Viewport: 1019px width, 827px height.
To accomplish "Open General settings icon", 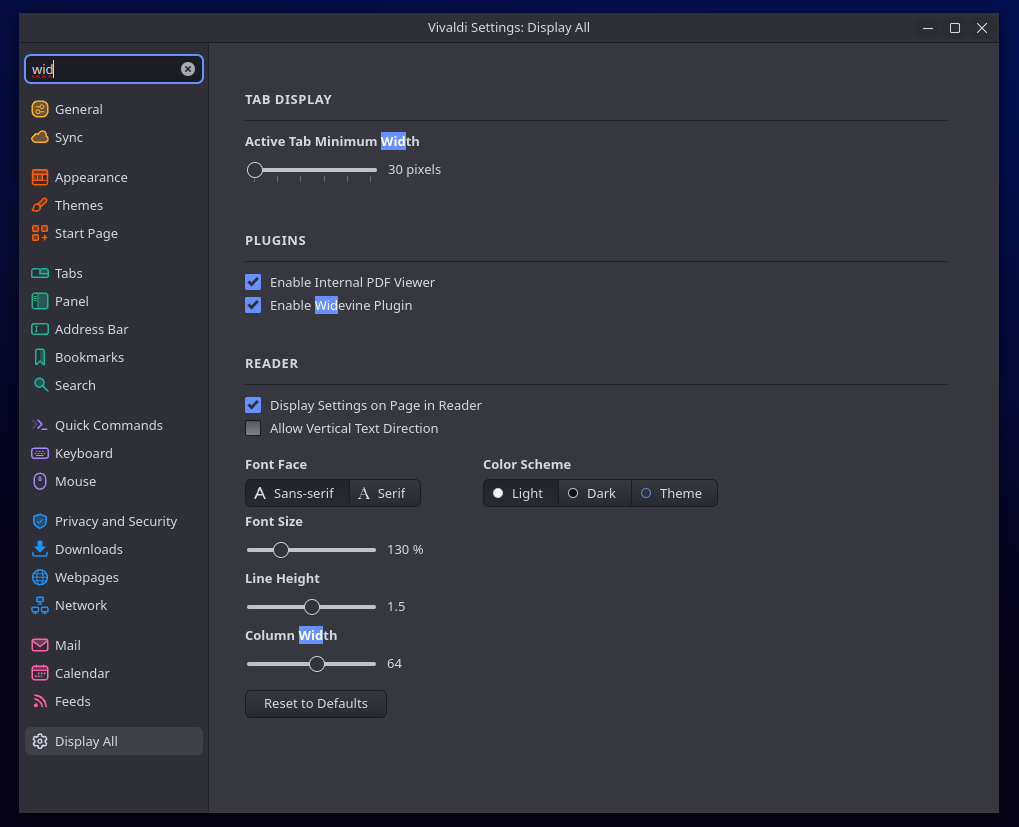I will coord(40,109).
